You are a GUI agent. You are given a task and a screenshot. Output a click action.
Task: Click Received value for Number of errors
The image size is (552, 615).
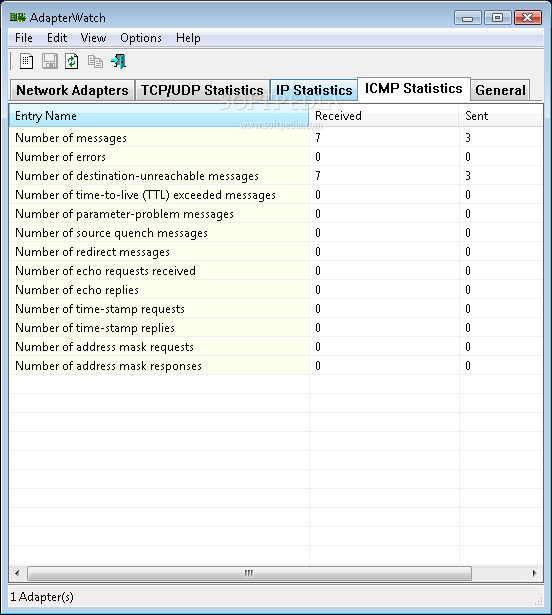[x=318, y=157]
